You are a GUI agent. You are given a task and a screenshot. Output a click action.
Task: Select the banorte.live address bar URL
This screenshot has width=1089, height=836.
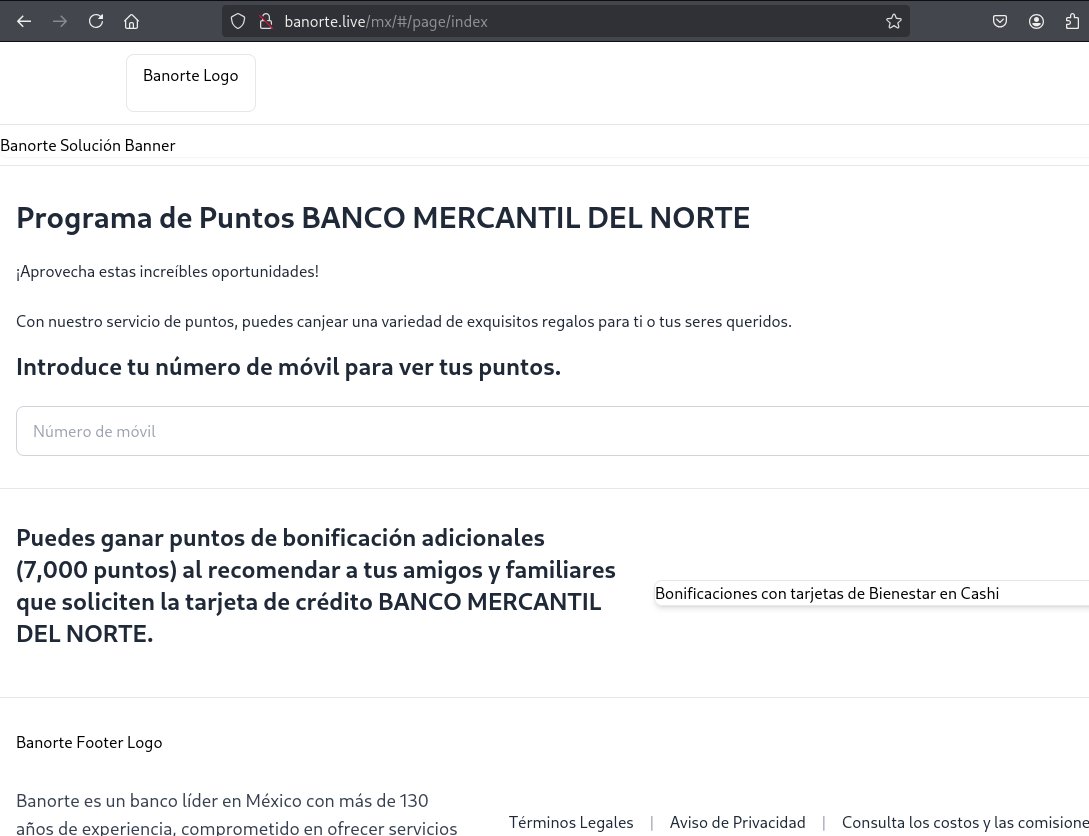(386, 22)
